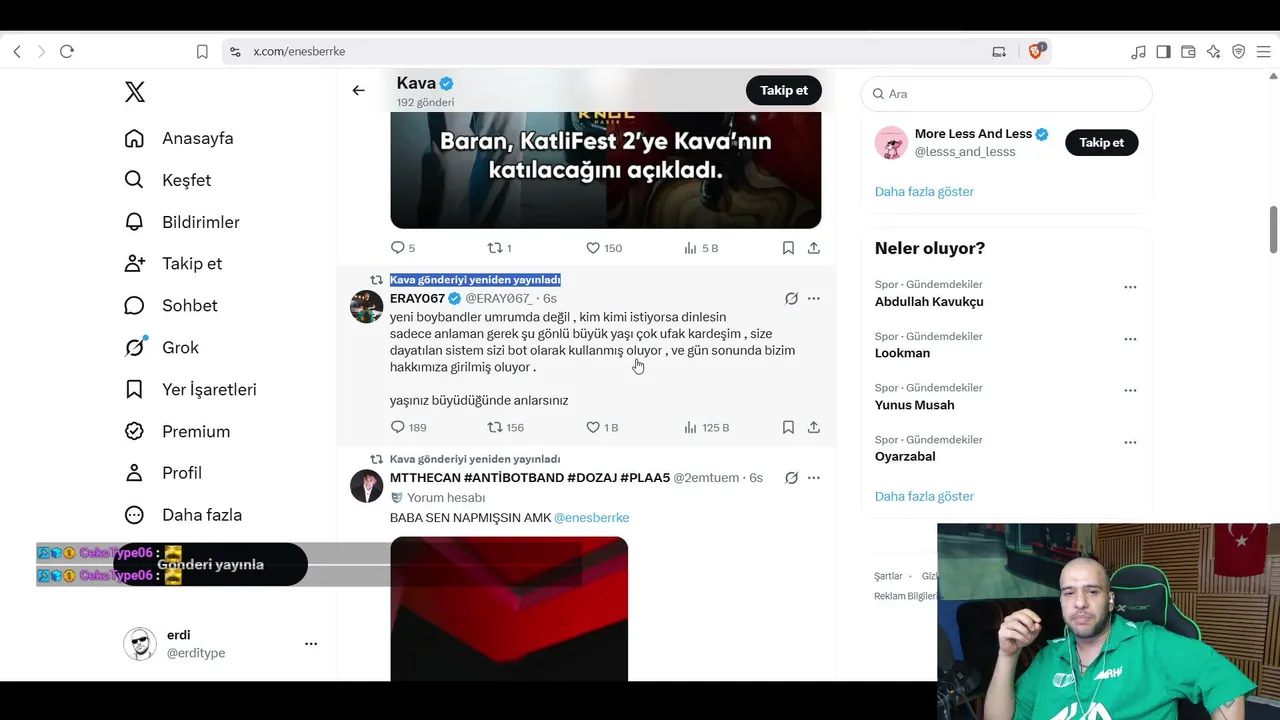
Task: Bookmark this page from the address bar
Action: (x=202, y=51)
